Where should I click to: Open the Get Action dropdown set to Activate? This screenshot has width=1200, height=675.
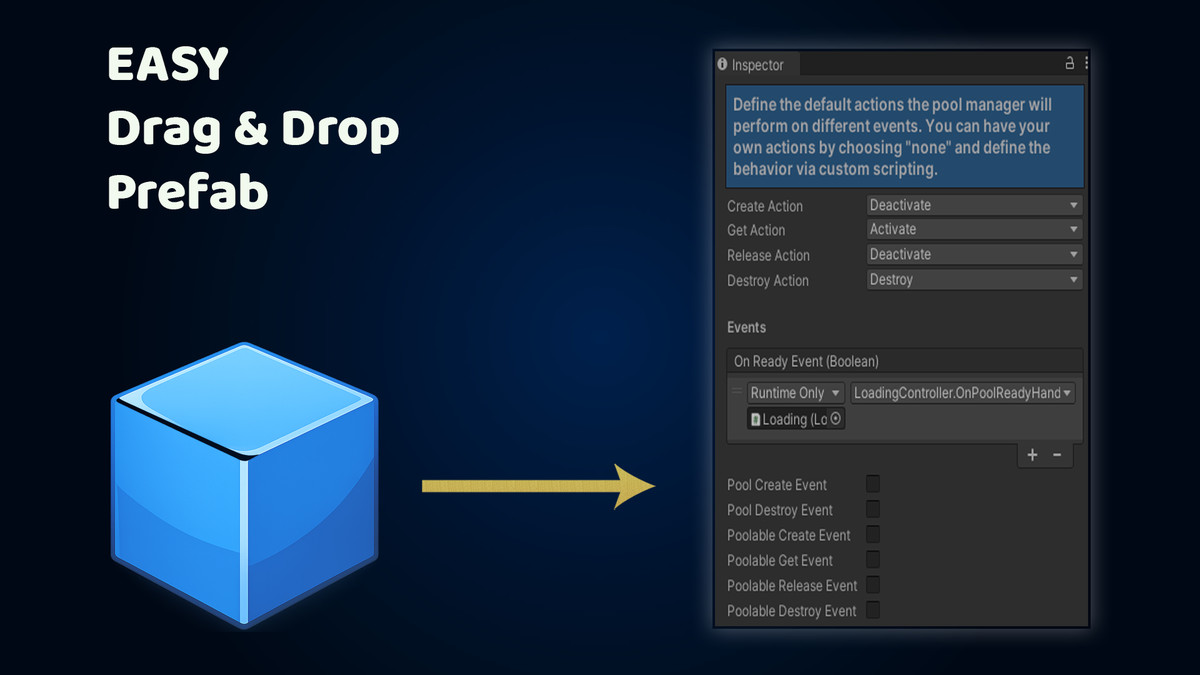point(975,229)
